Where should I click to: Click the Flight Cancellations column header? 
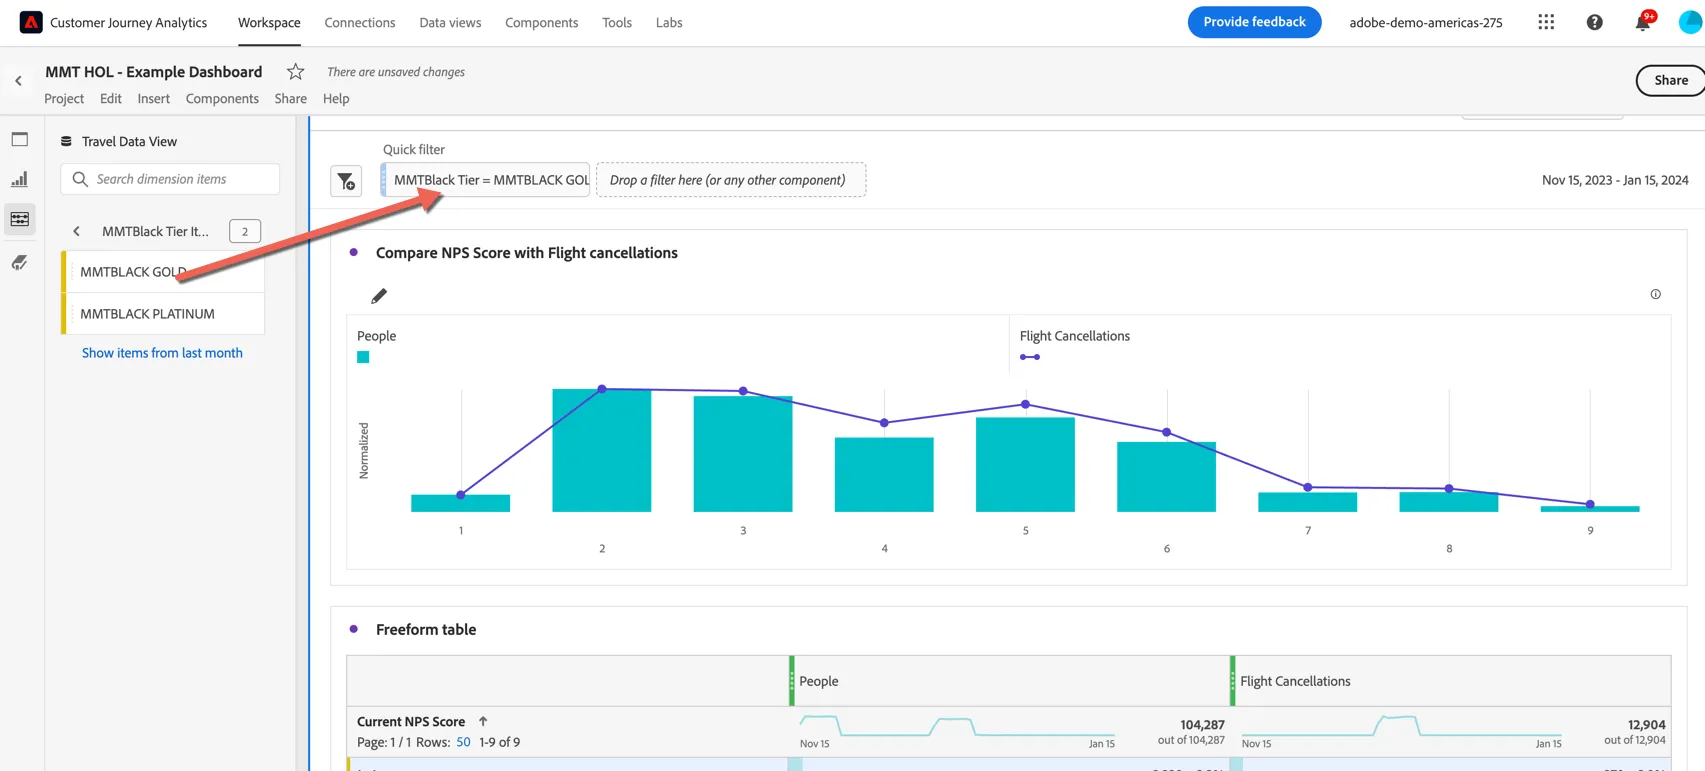[1450, 681]
